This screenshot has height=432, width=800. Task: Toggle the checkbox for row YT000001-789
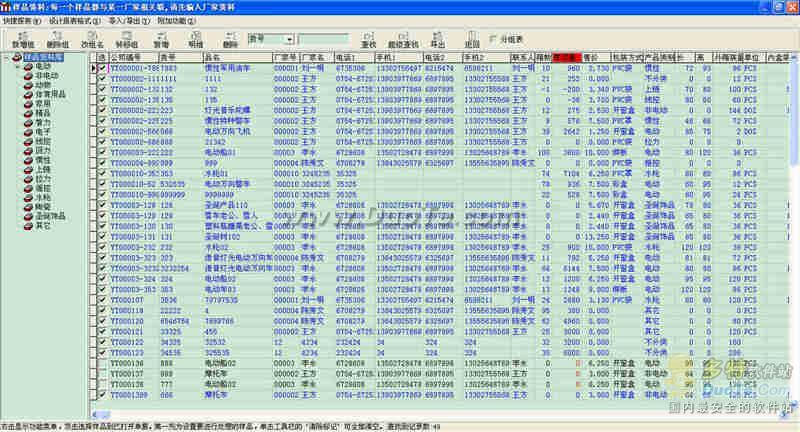[102, 68]
